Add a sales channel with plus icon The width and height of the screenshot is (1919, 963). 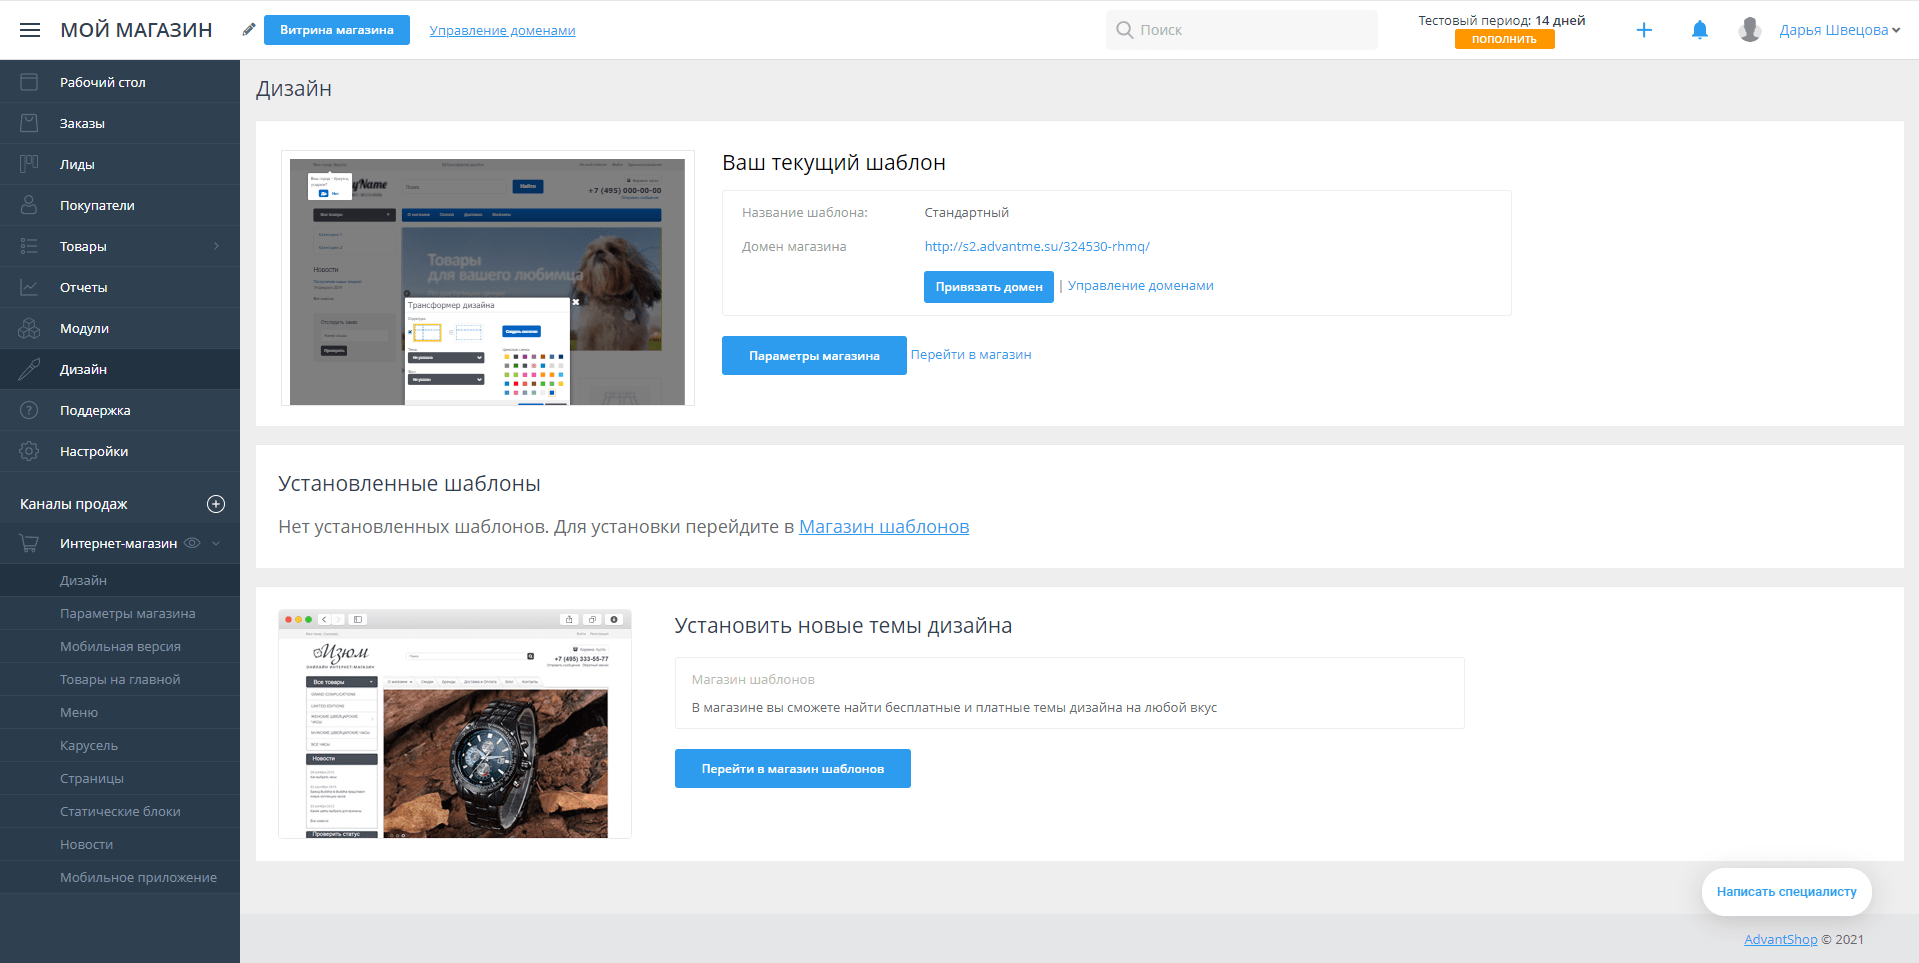[216, 504]
